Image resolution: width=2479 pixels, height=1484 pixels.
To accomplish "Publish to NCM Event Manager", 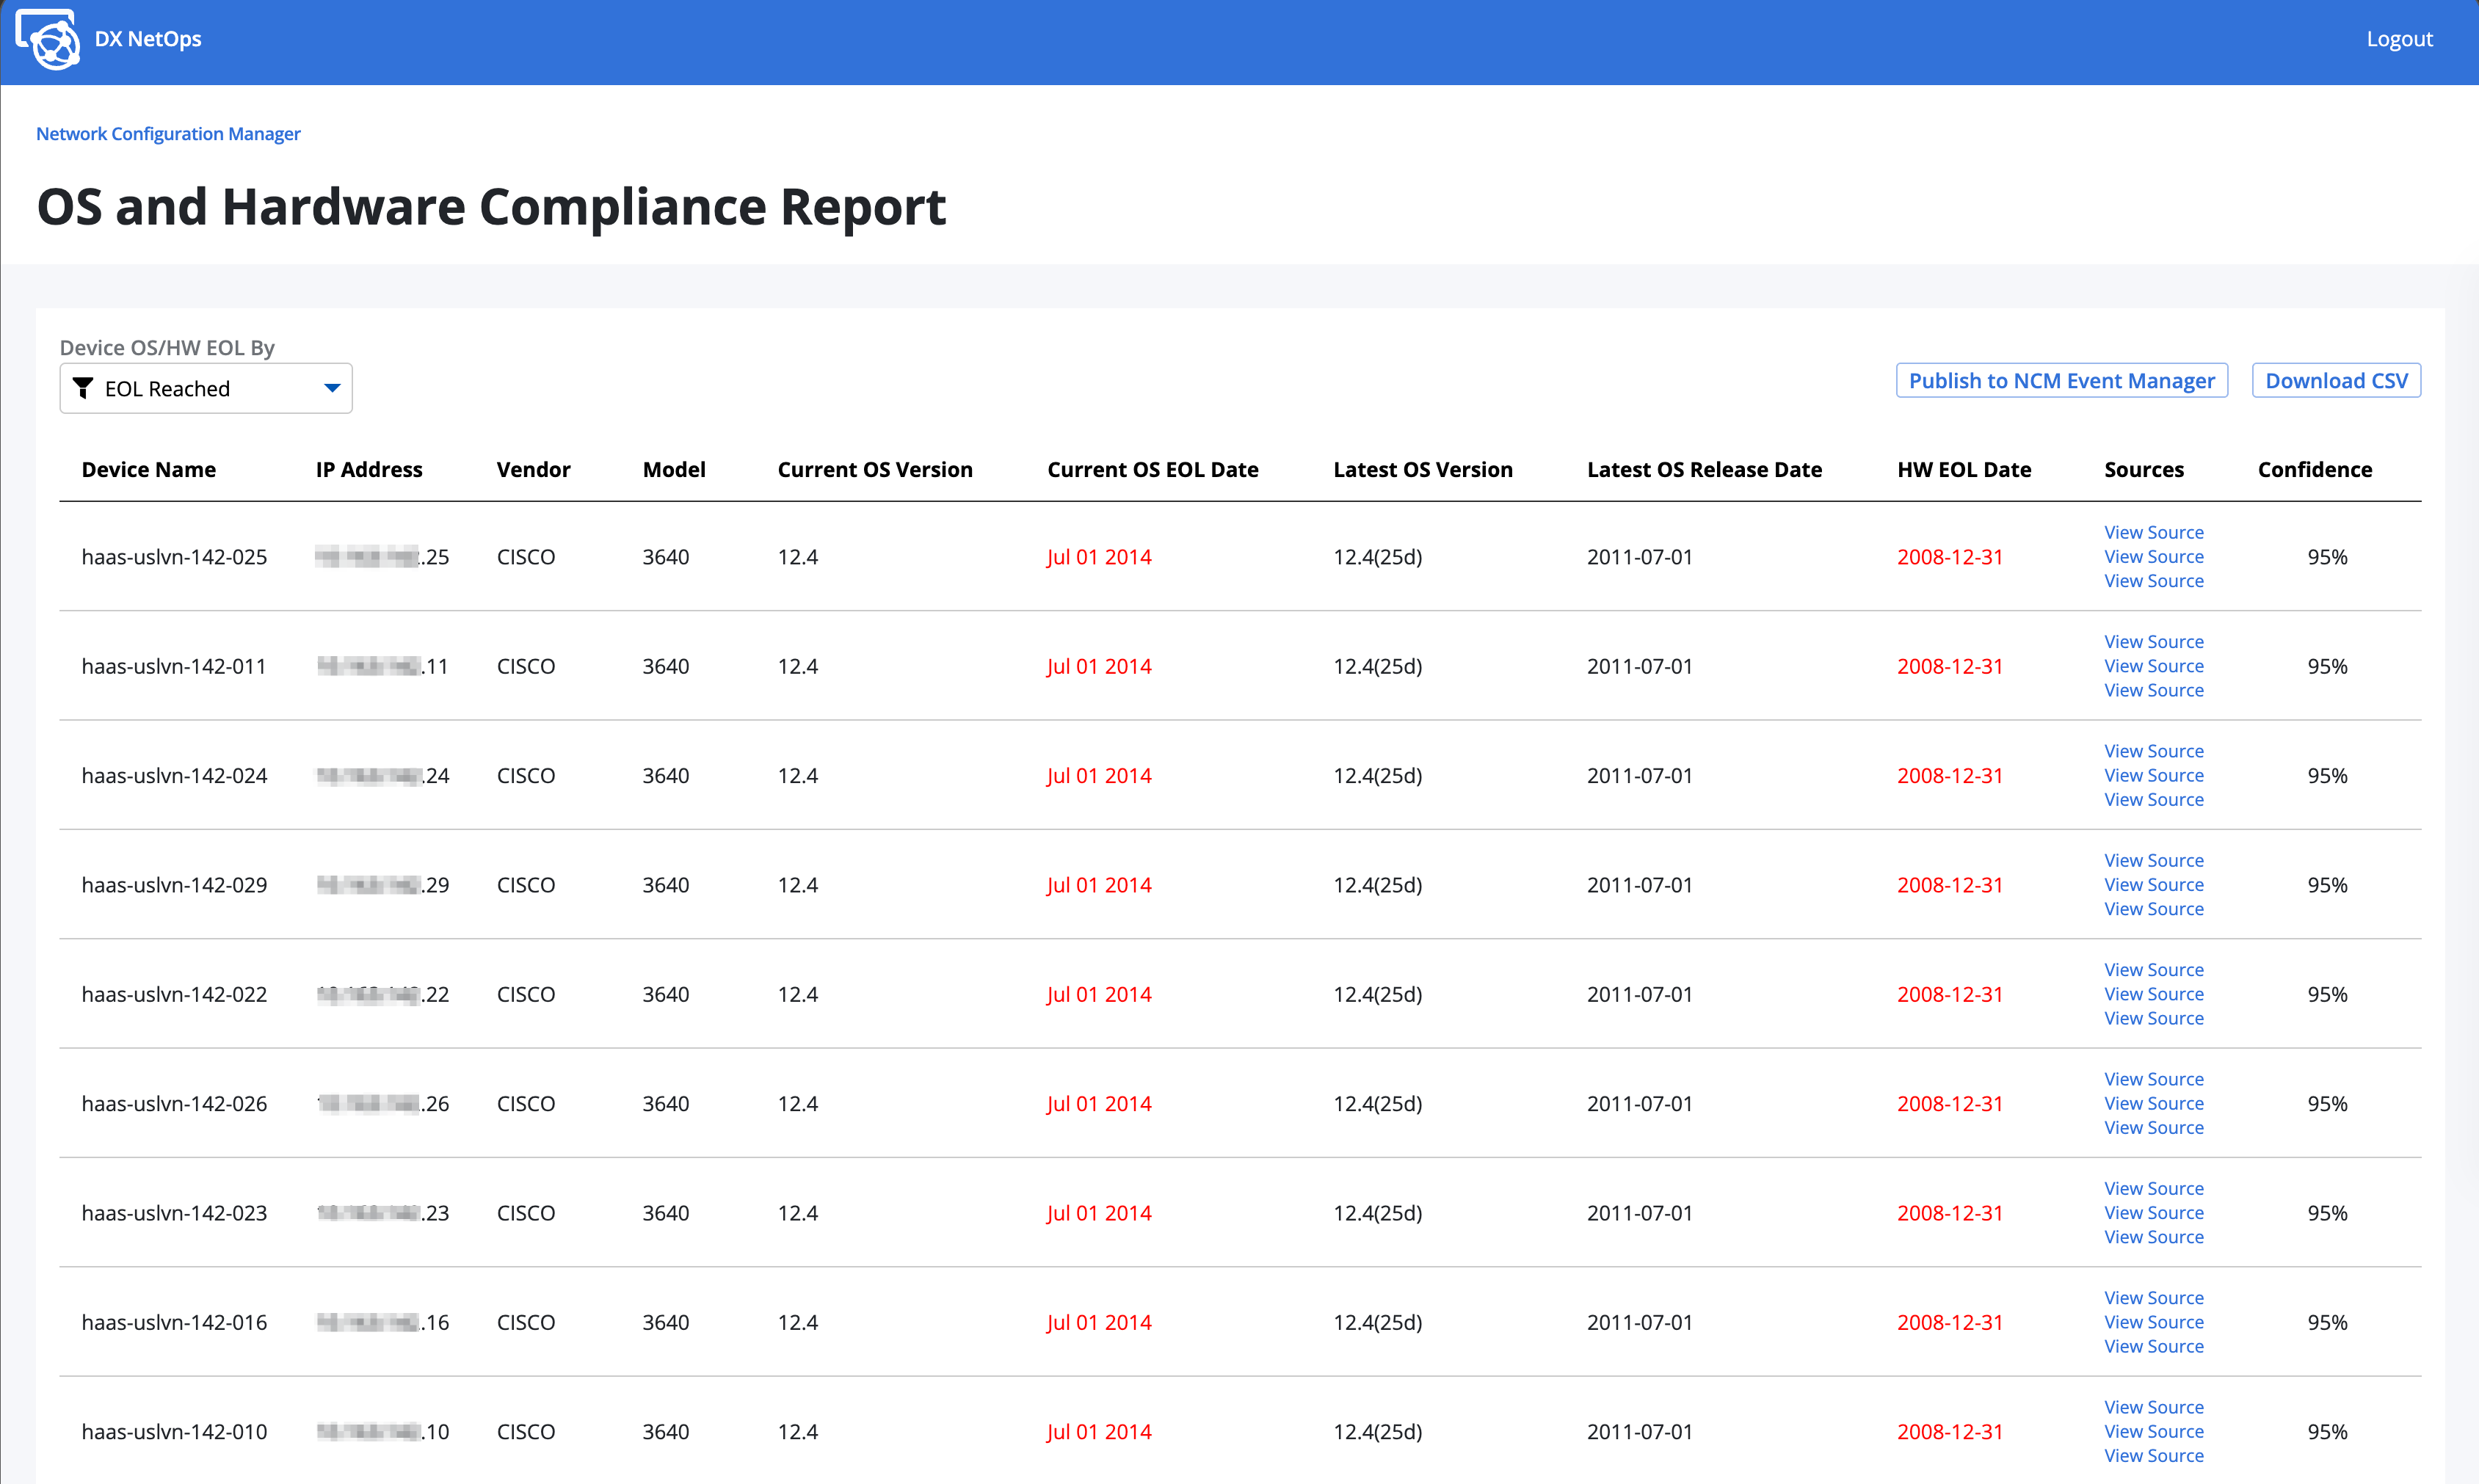I will (2061, 380).
